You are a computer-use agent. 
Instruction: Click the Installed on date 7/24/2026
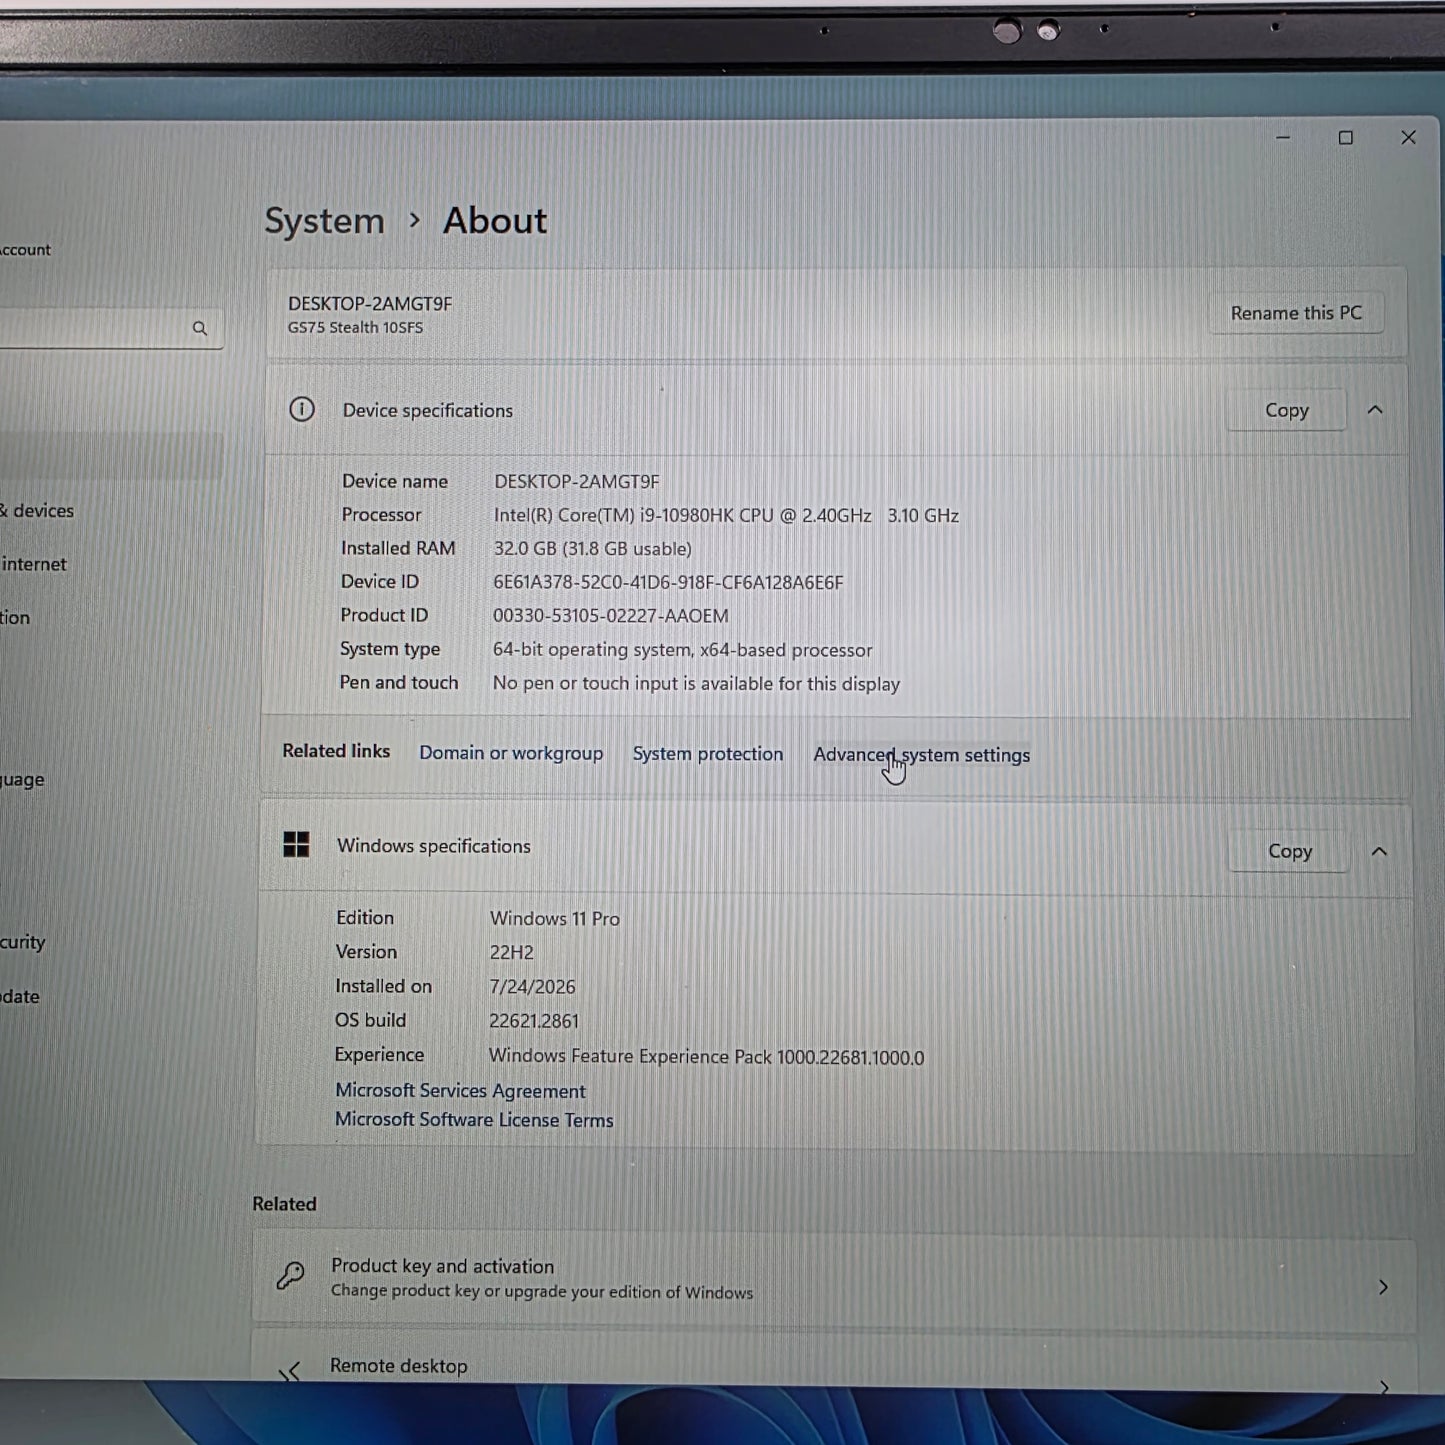pos(532,987)
